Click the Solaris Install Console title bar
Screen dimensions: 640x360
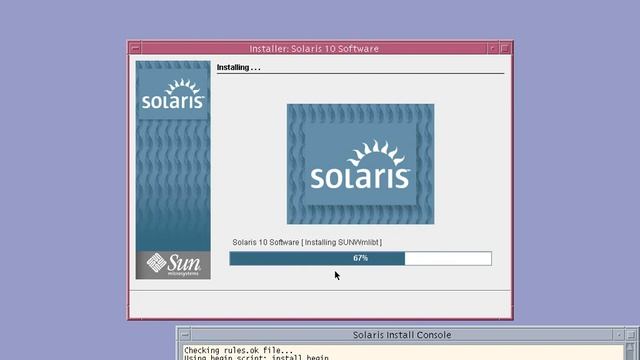(402, 335)
